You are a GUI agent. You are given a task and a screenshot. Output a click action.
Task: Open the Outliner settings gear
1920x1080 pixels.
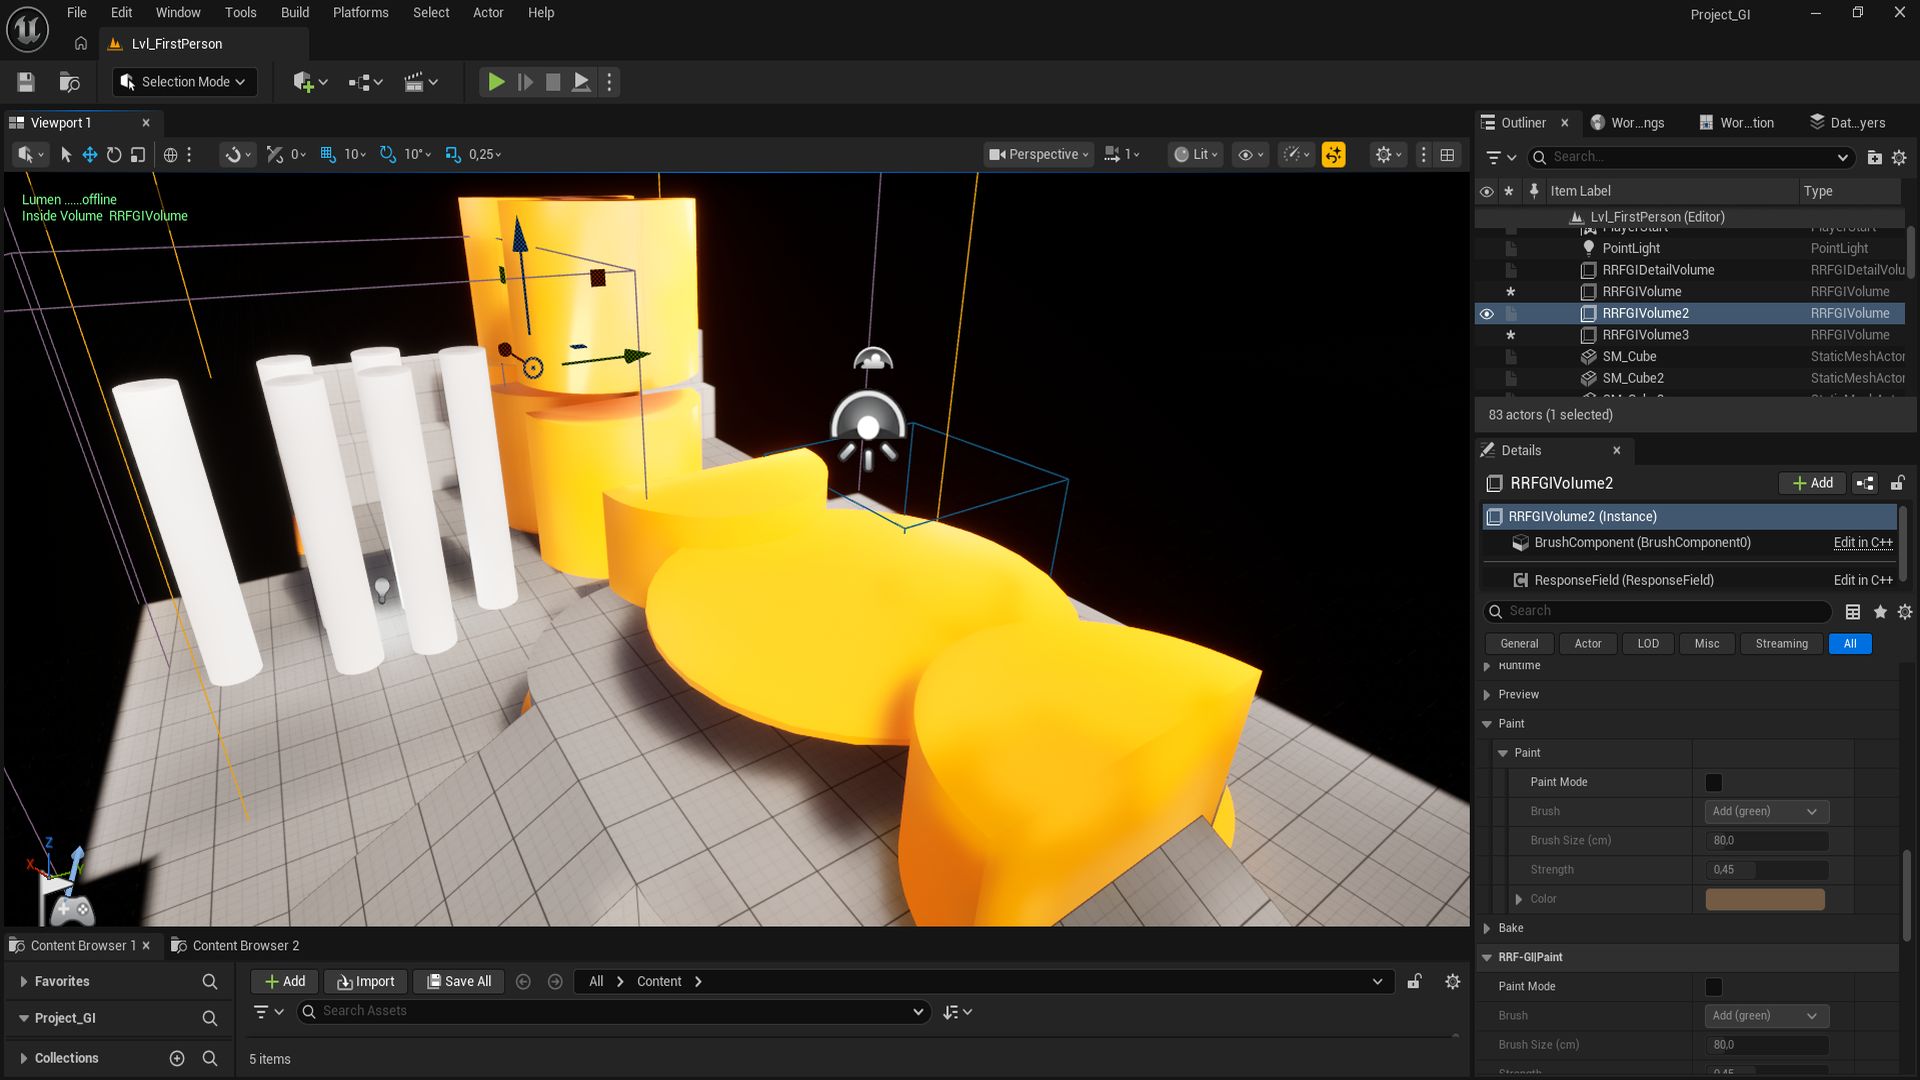(1899, 157)
